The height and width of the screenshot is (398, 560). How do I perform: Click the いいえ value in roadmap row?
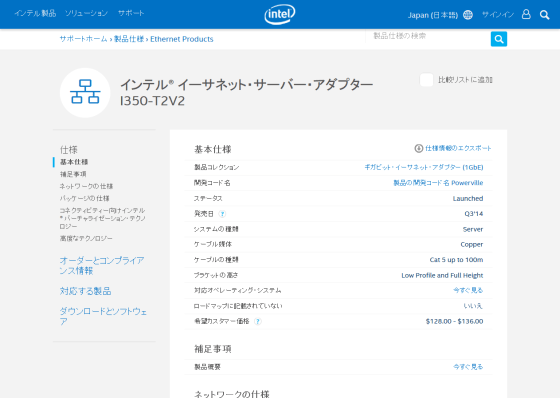473,306
